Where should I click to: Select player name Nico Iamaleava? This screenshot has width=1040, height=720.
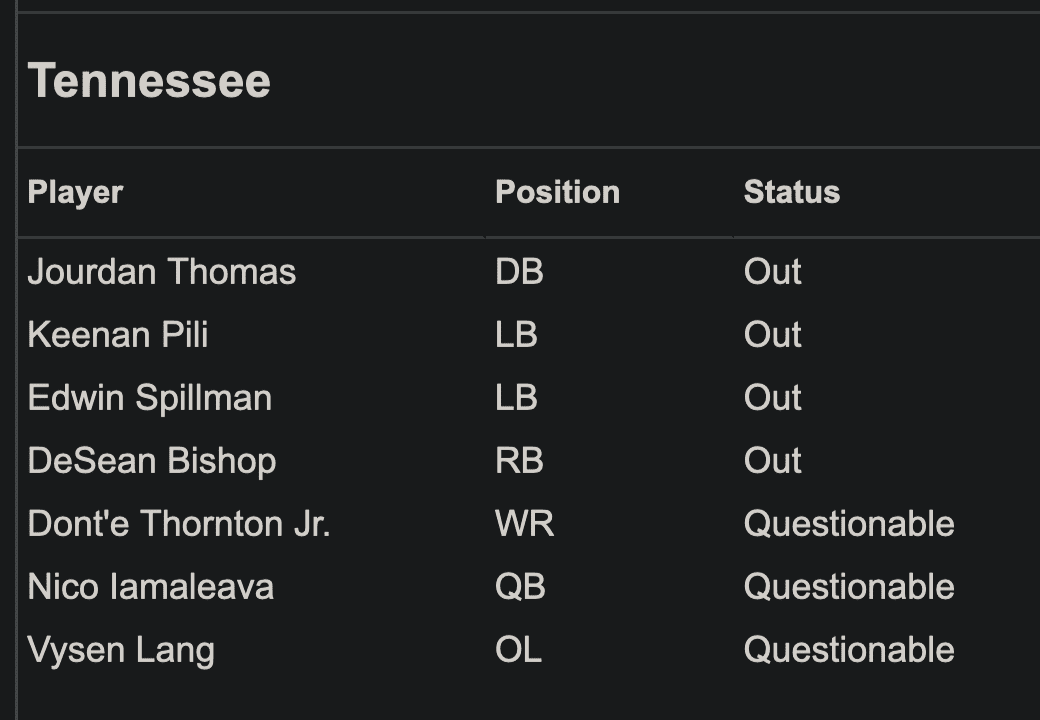pyautogui.click(x=150, y=587)
